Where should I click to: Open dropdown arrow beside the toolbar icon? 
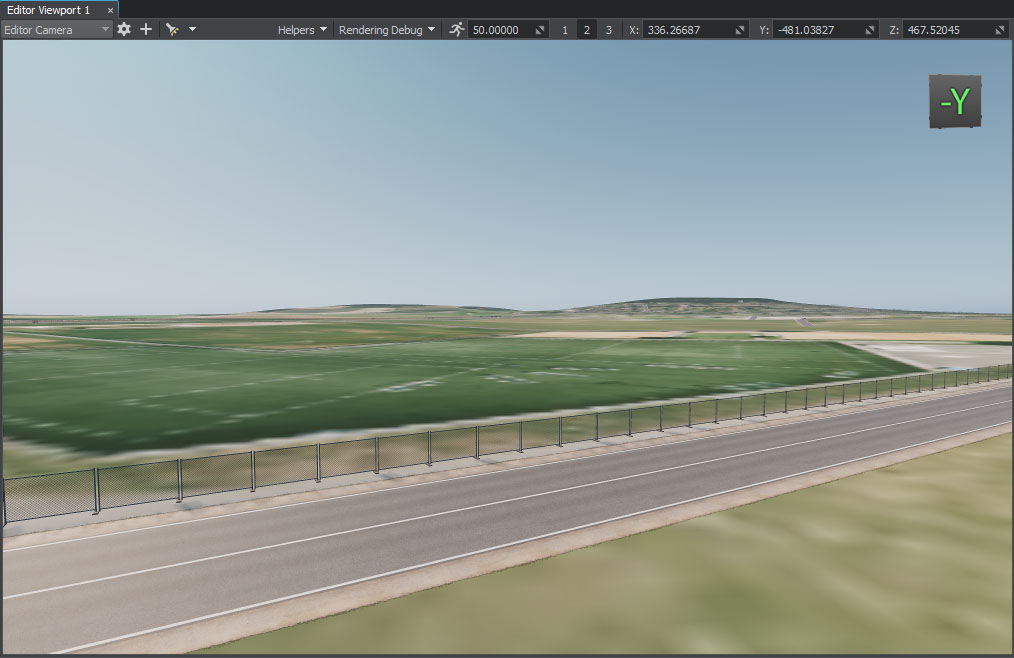tap(192, 30)
